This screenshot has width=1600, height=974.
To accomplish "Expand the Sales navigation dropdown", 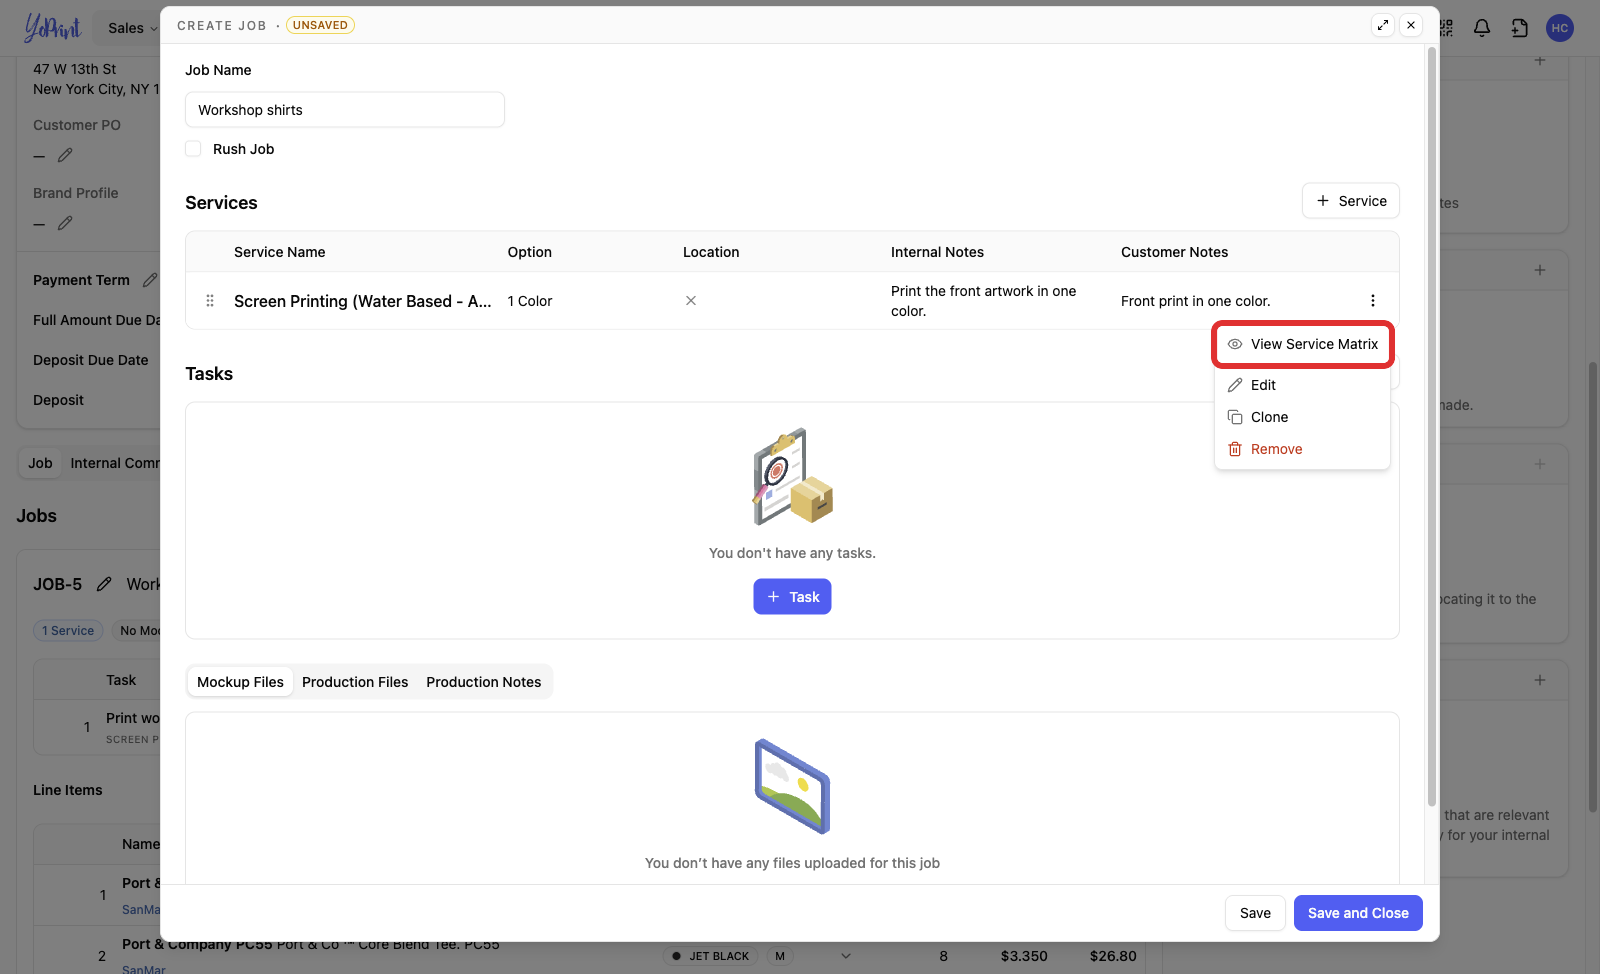I will [x=132, y=28].
